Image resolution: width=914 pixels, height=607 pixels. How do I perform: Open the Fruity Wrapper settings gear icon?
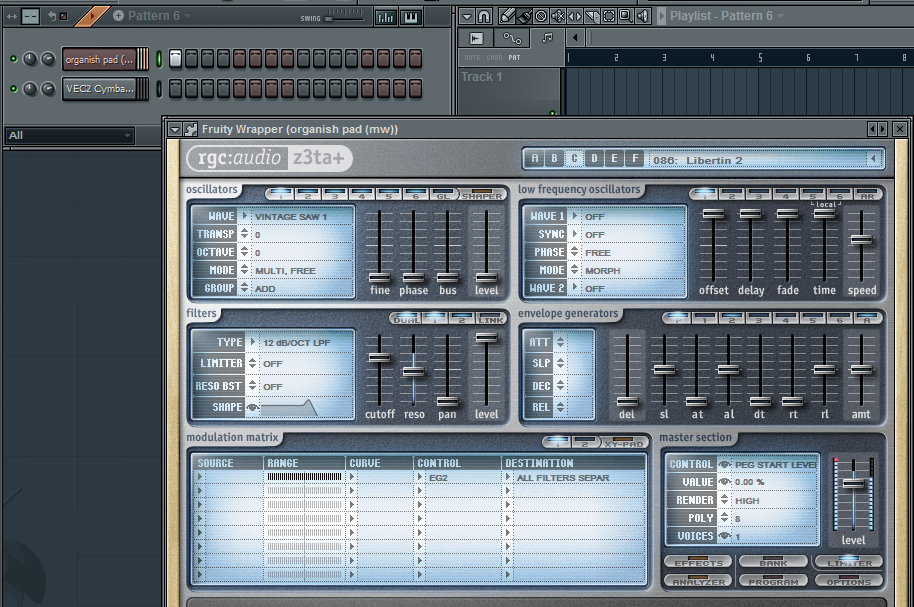191,129
